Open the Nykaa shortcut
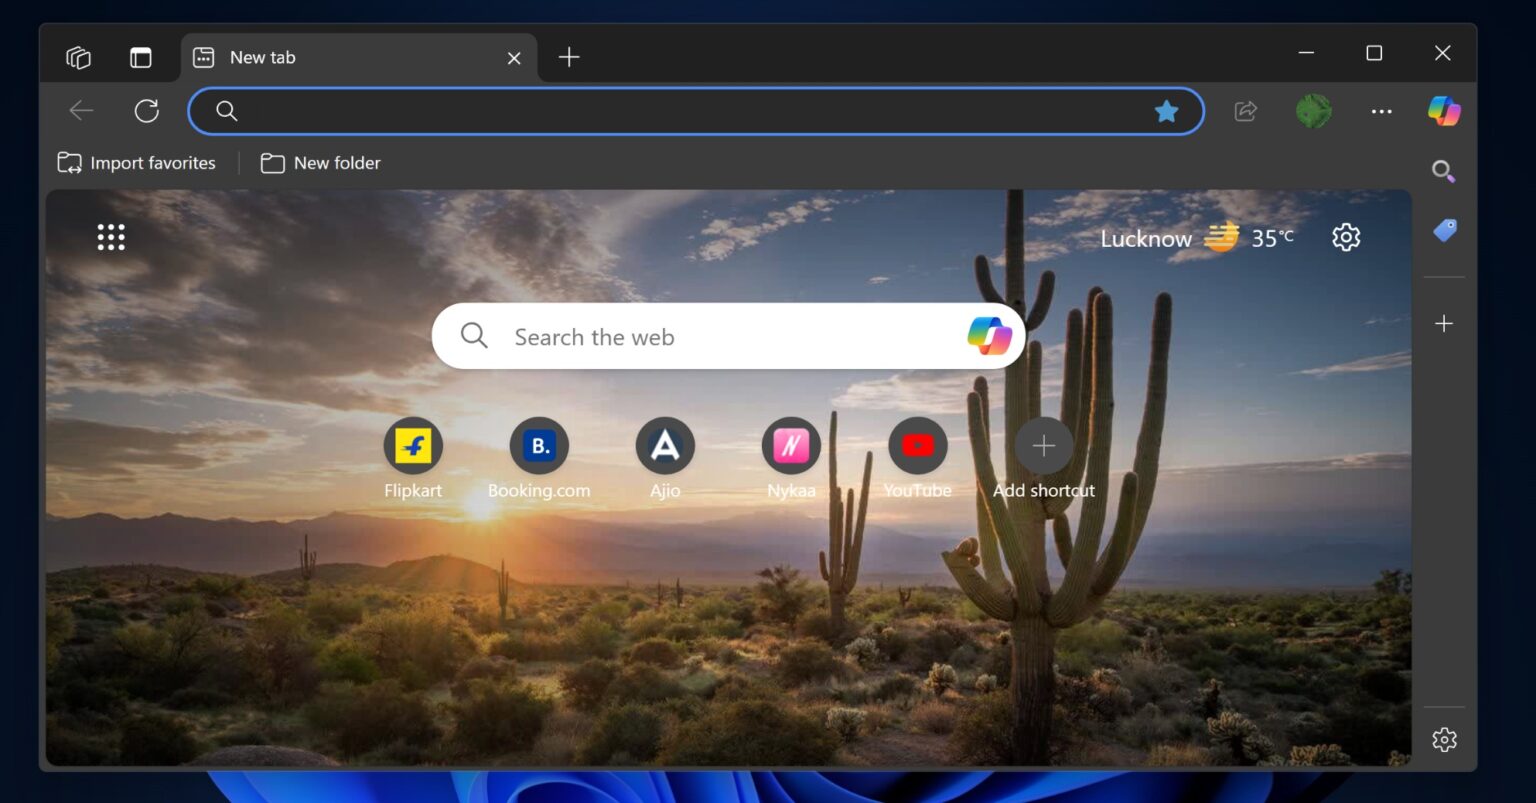Image resolution: width=1536 pixels, height=803 pixels. coord(791,446)
